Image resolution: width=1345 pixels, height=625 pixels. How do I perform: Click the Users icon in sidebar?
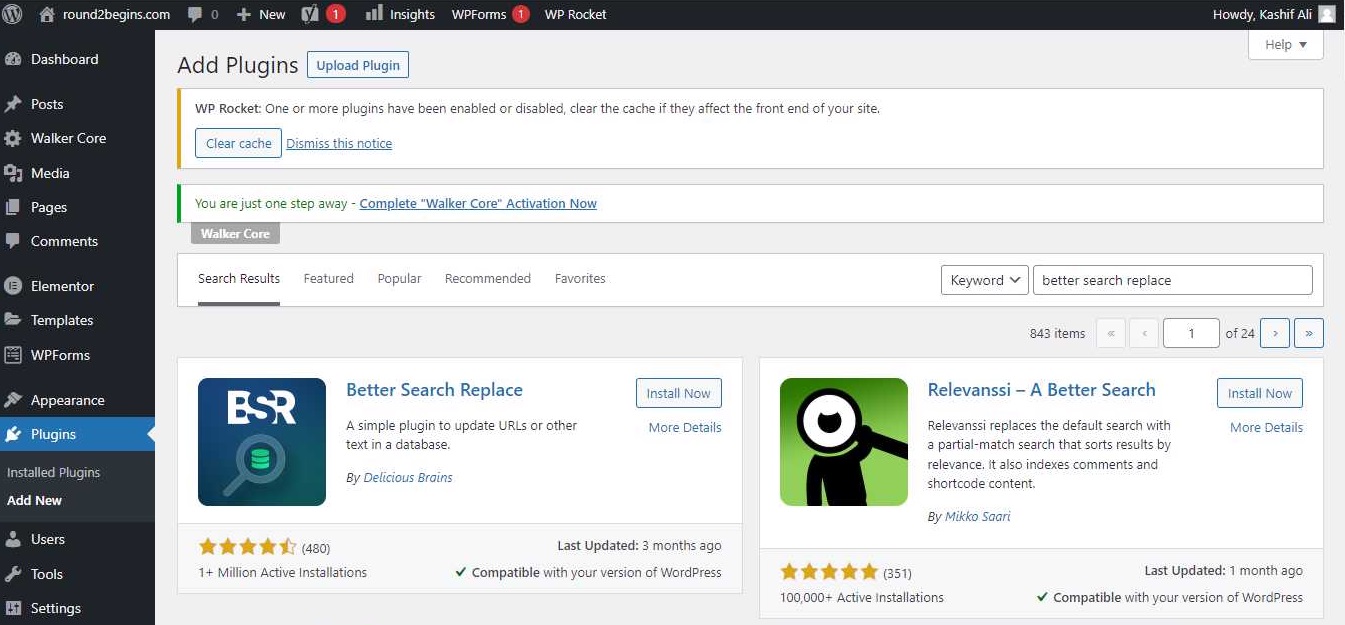[x=14, y=539]
